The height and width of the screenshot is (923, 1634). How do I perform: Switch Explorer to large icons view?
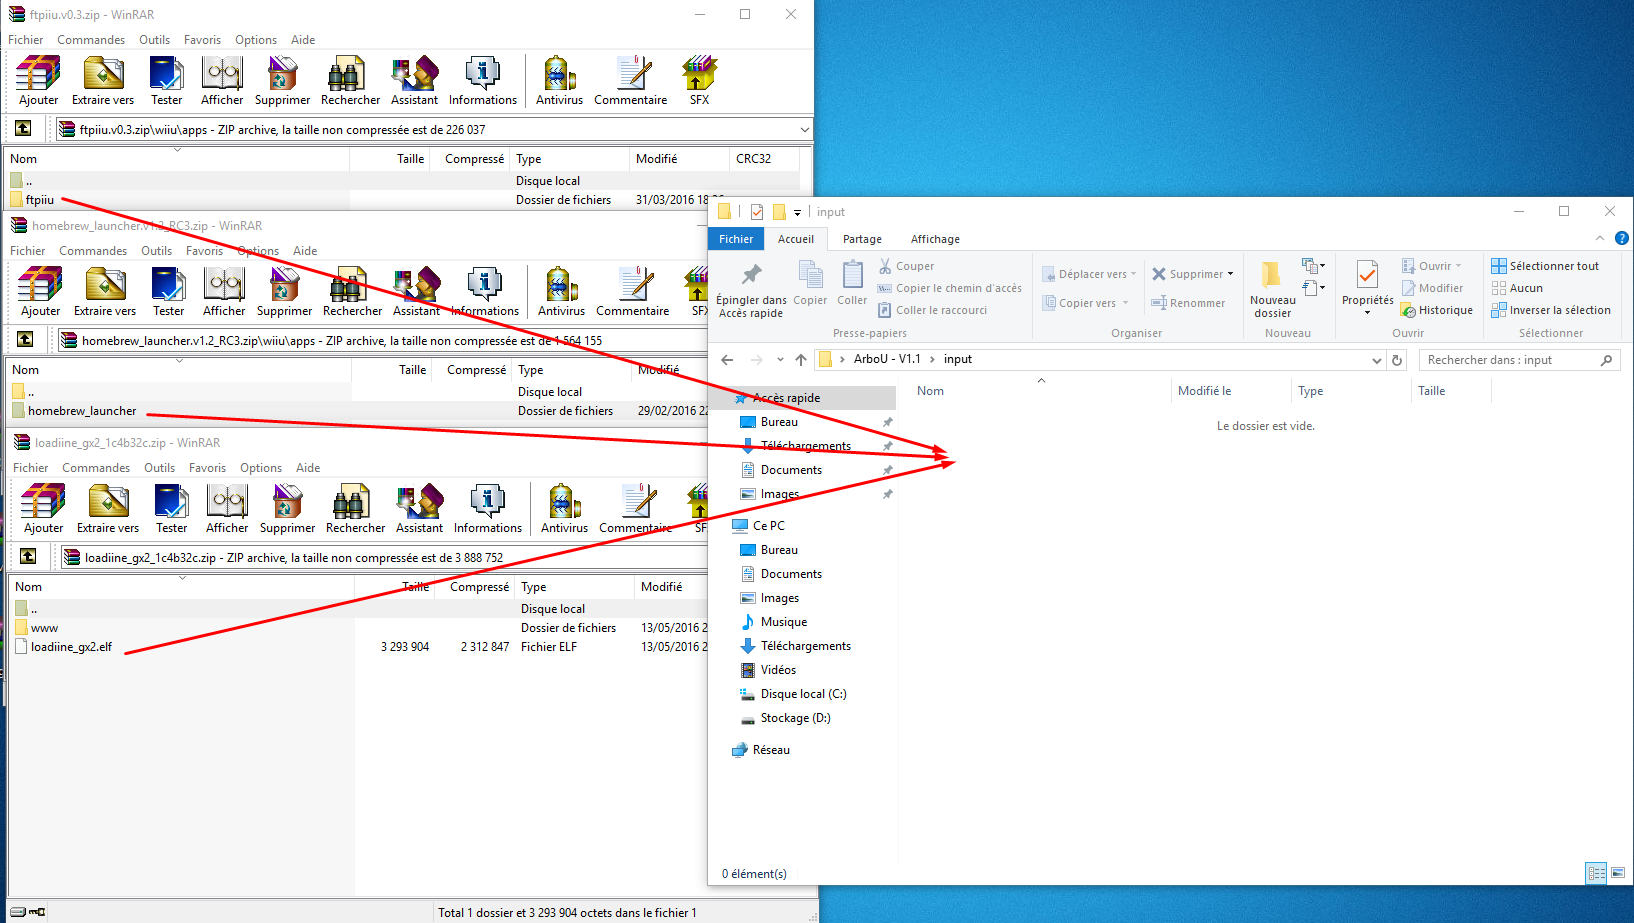pos(1618,873)
